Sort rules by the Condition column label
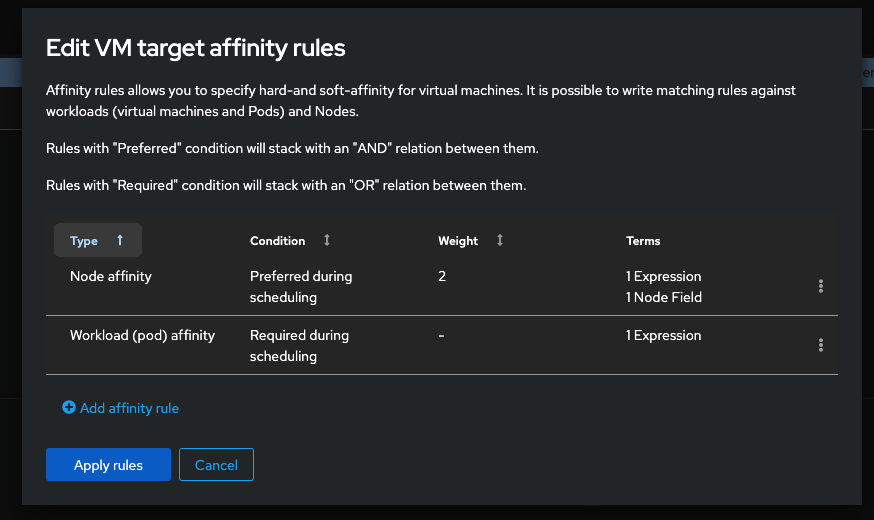The image size is (874, 520). (x=278, y=241)
